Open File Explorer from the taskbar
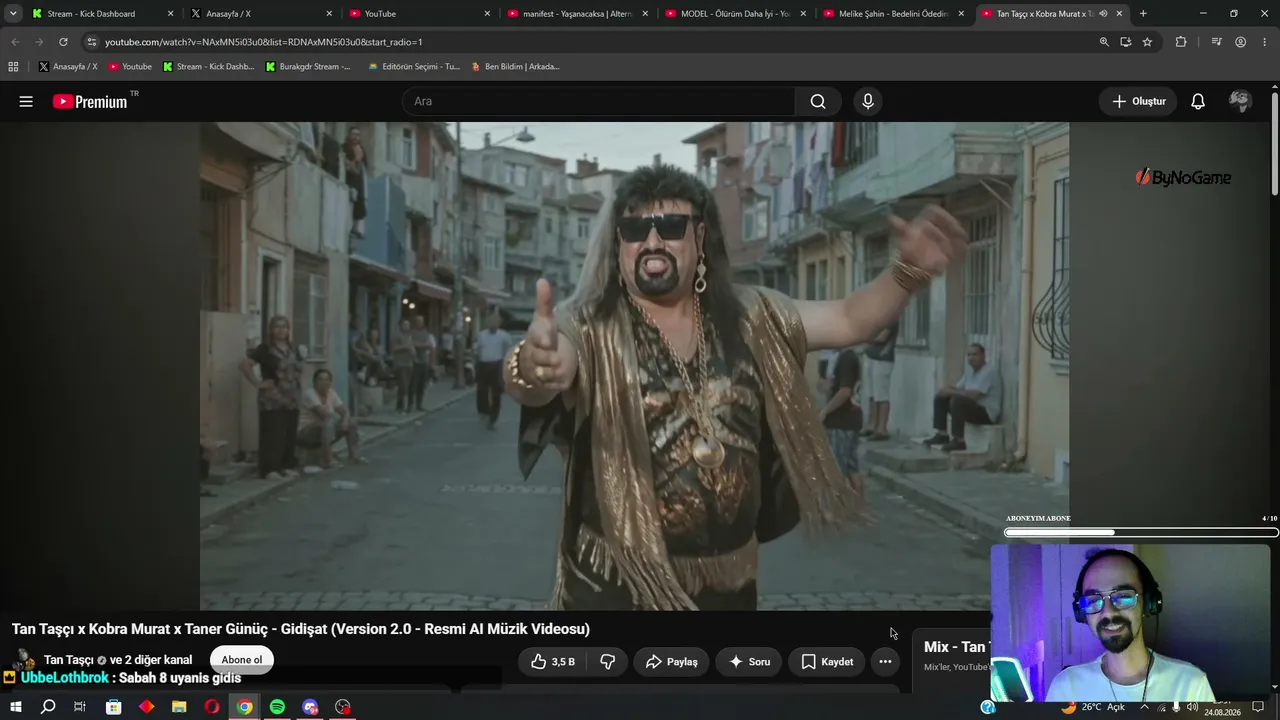 (179, 707)
